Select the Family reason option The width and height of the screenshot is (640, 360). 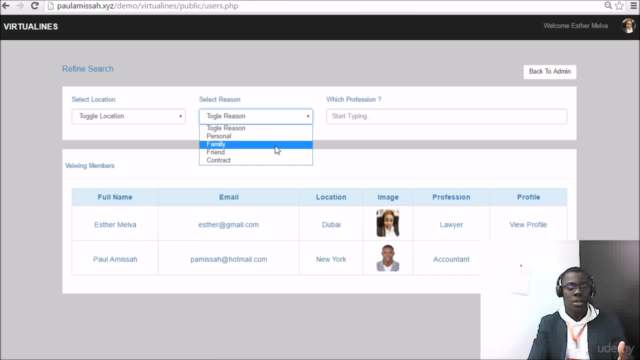pyautogui.click(x=256, y=144)
